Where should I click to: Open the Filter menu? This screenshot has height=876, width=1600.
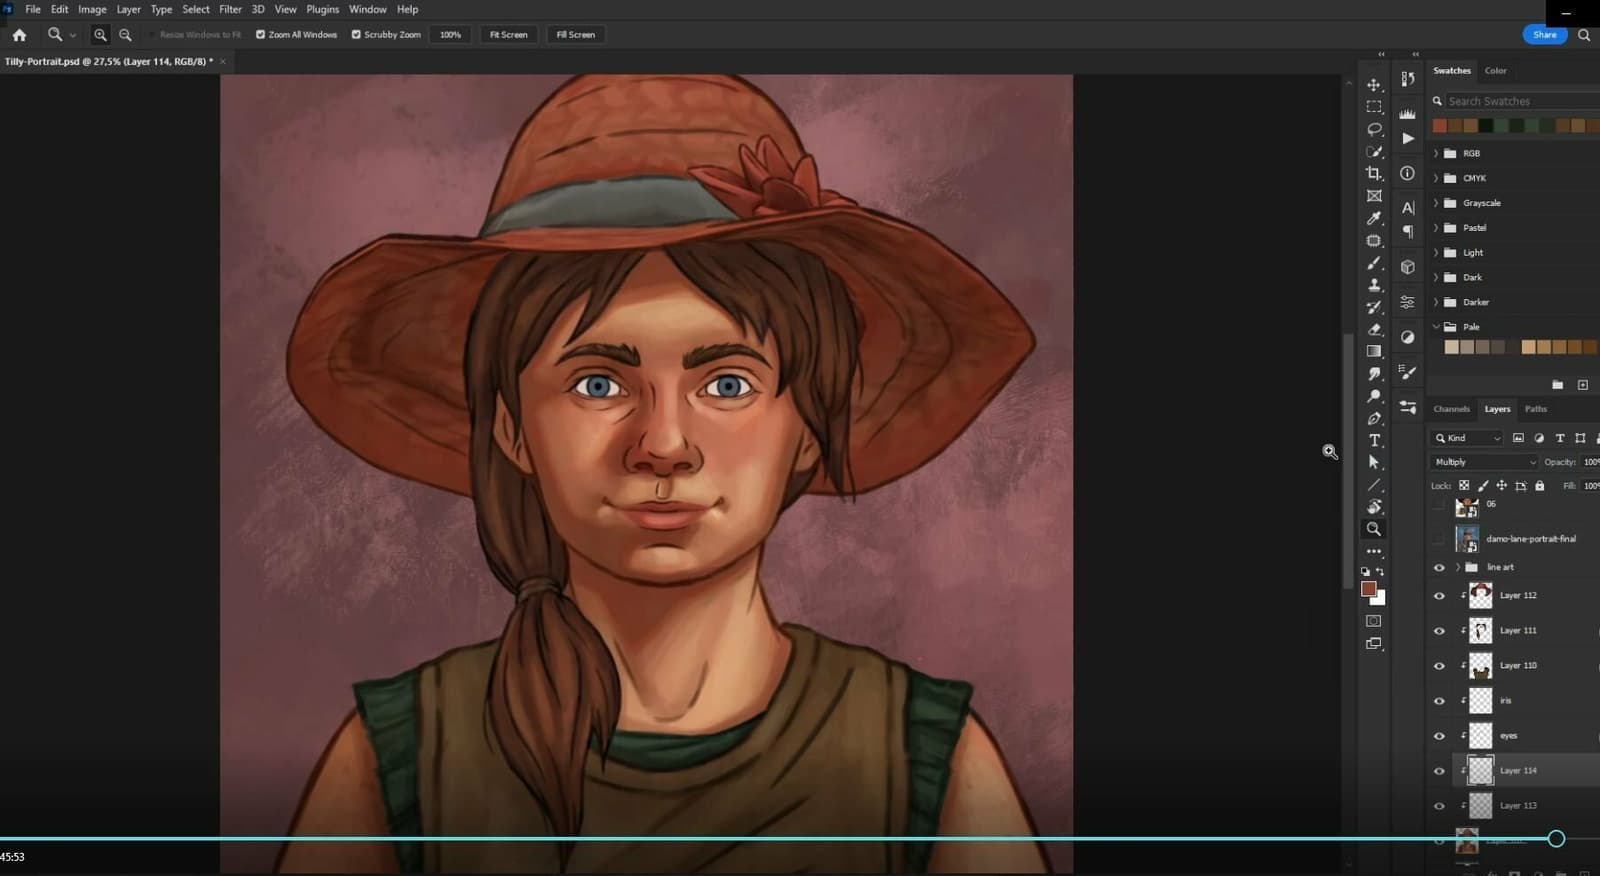(230, 9)
